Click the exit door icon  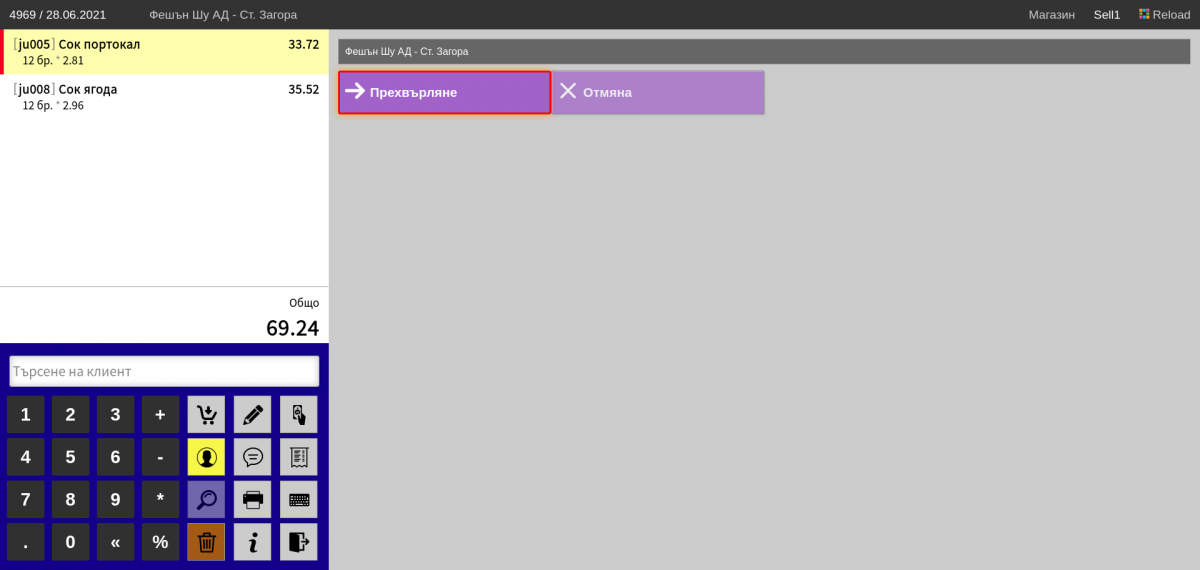pyautogui.click(x=299, y=542)
